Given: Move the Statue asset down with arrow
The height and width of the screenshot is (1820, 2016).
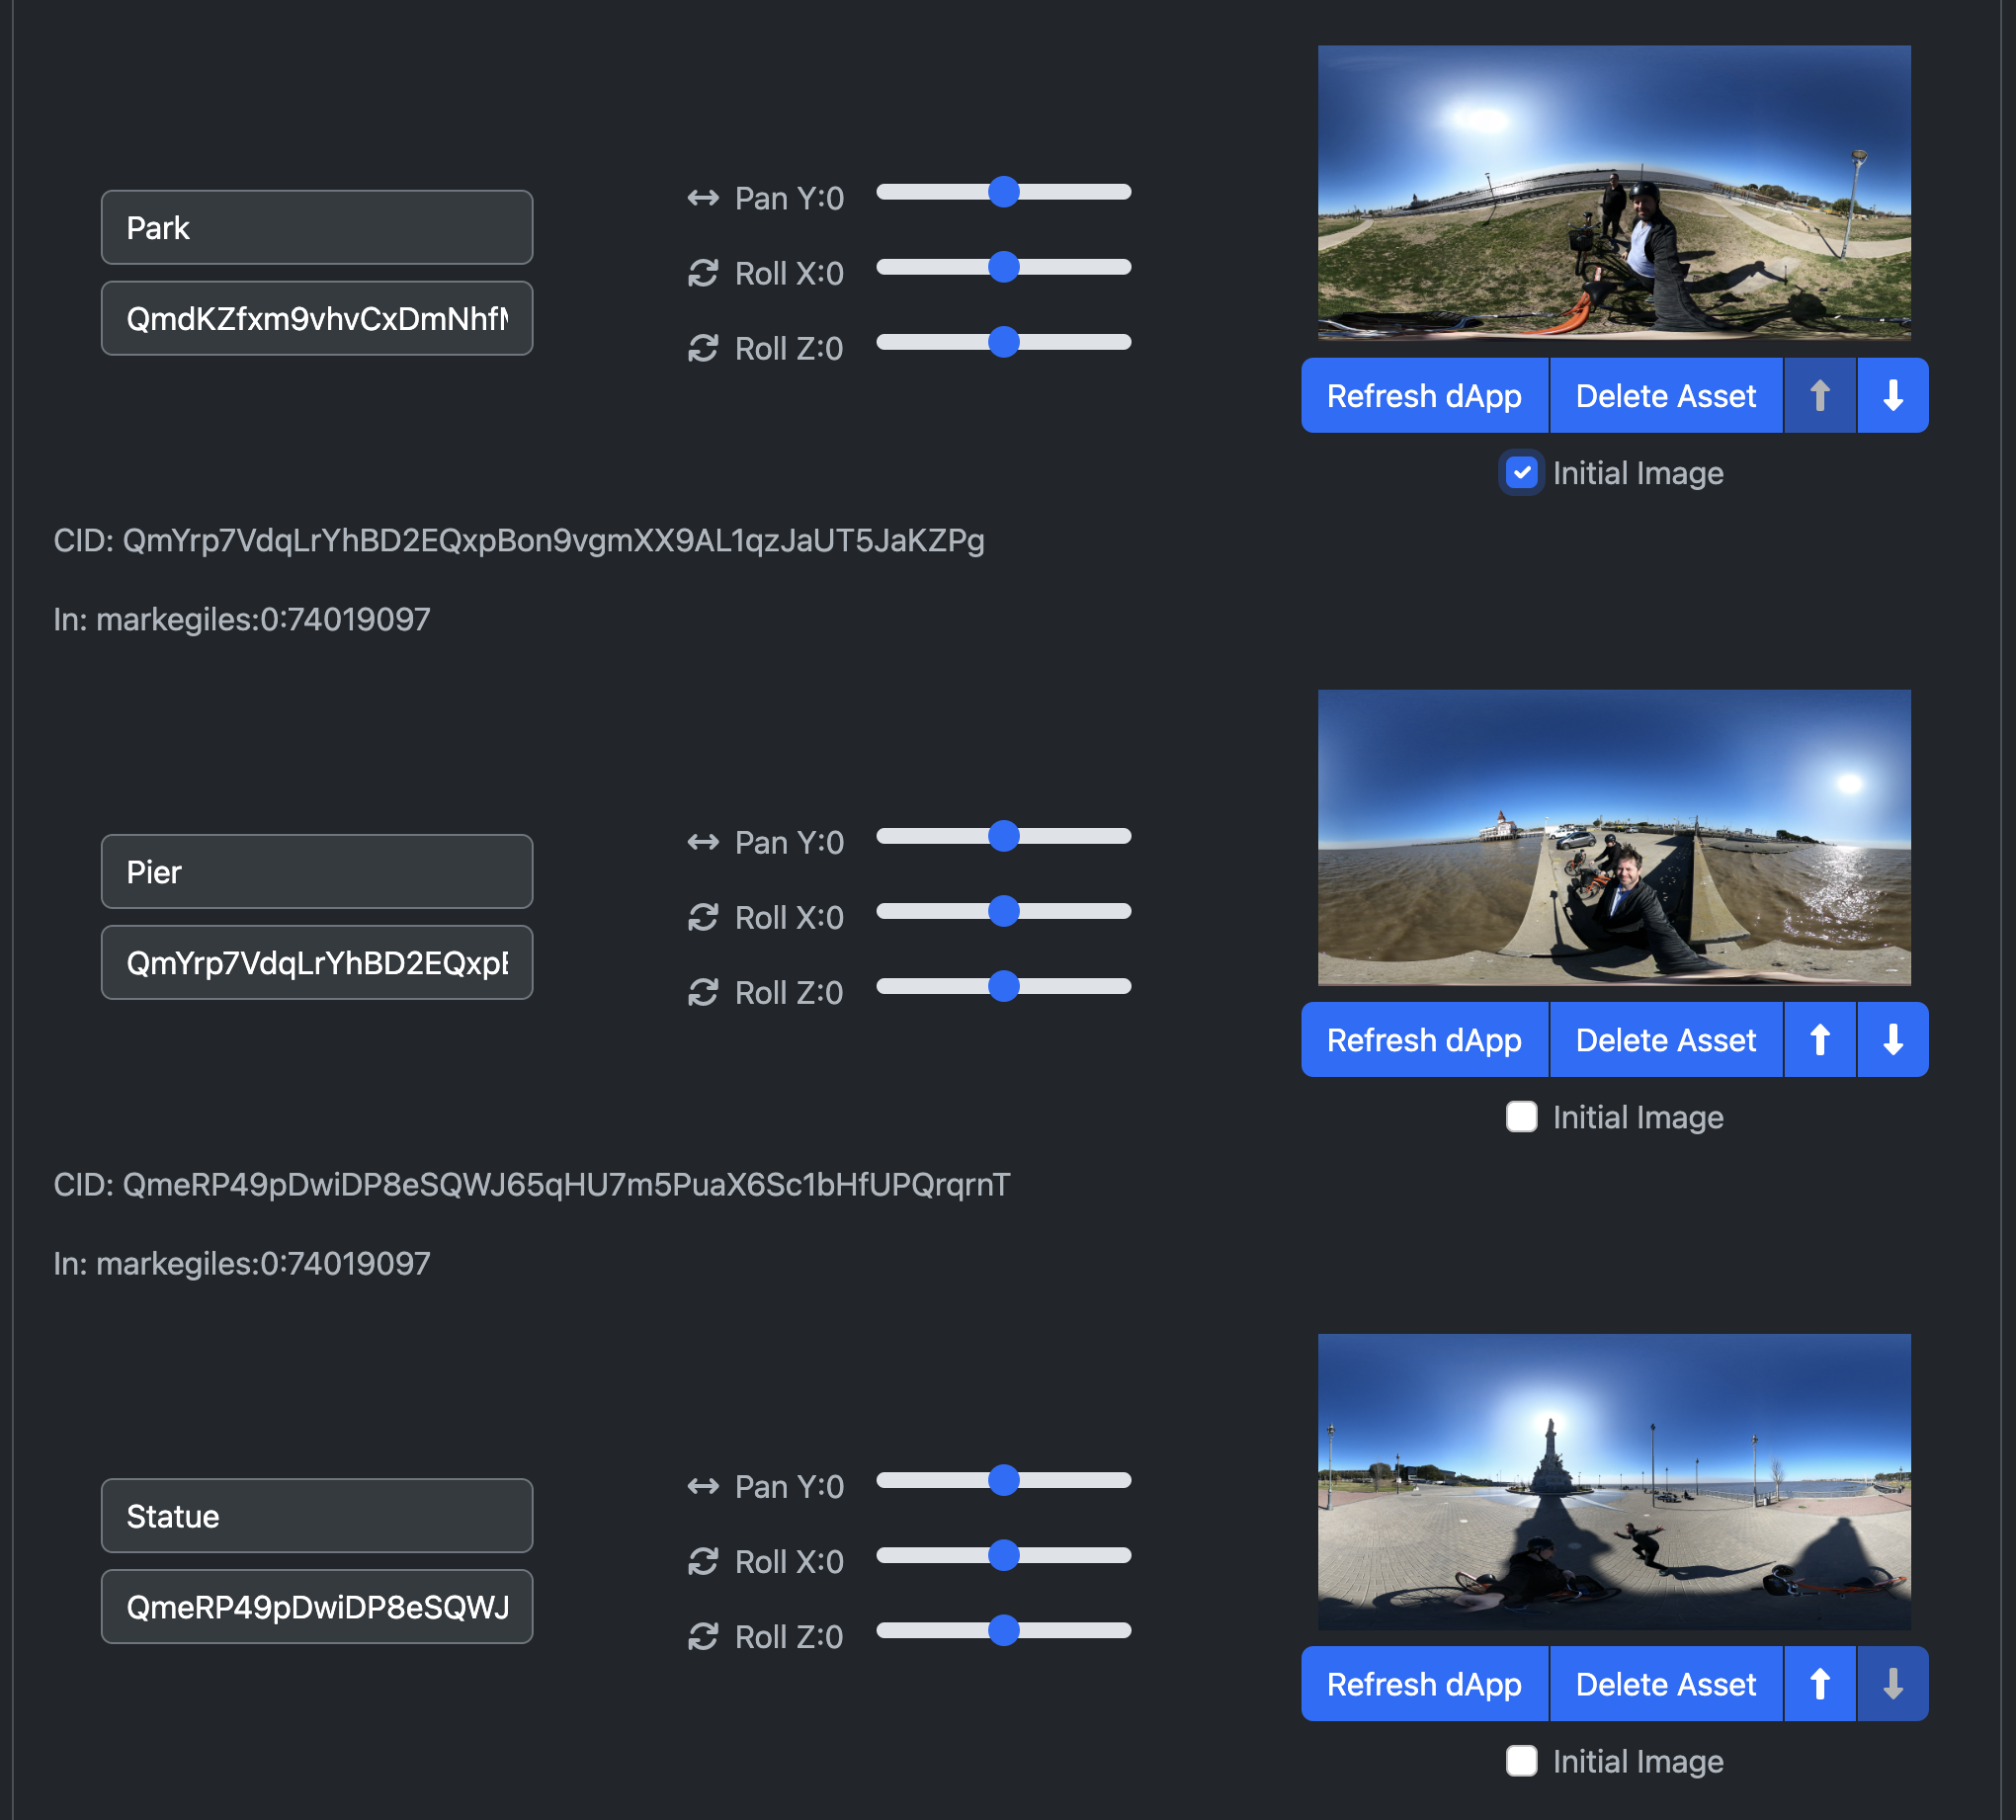Looking at the screenshot, I should (x=1893, y=1684).
